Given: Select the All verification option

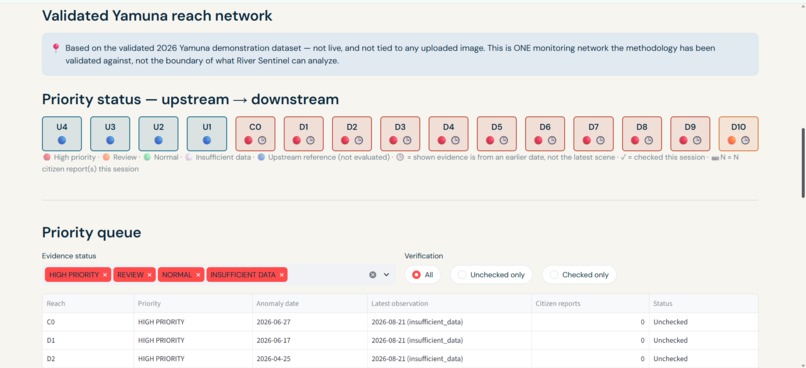Looking at the screenshot, I should tap(423, 275).
